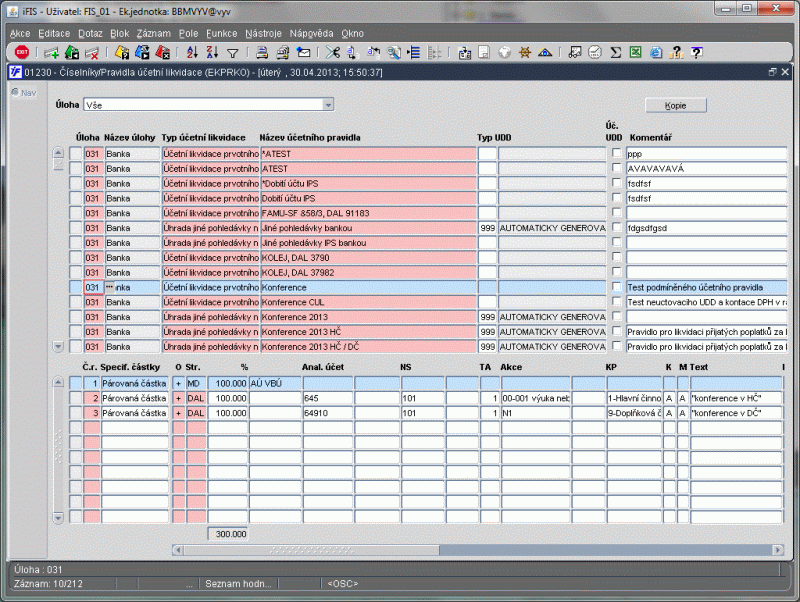Open the Úloha dropdown showing Vše
The image size is (800, 602).
pyautogui.click(x=328, y=105)
